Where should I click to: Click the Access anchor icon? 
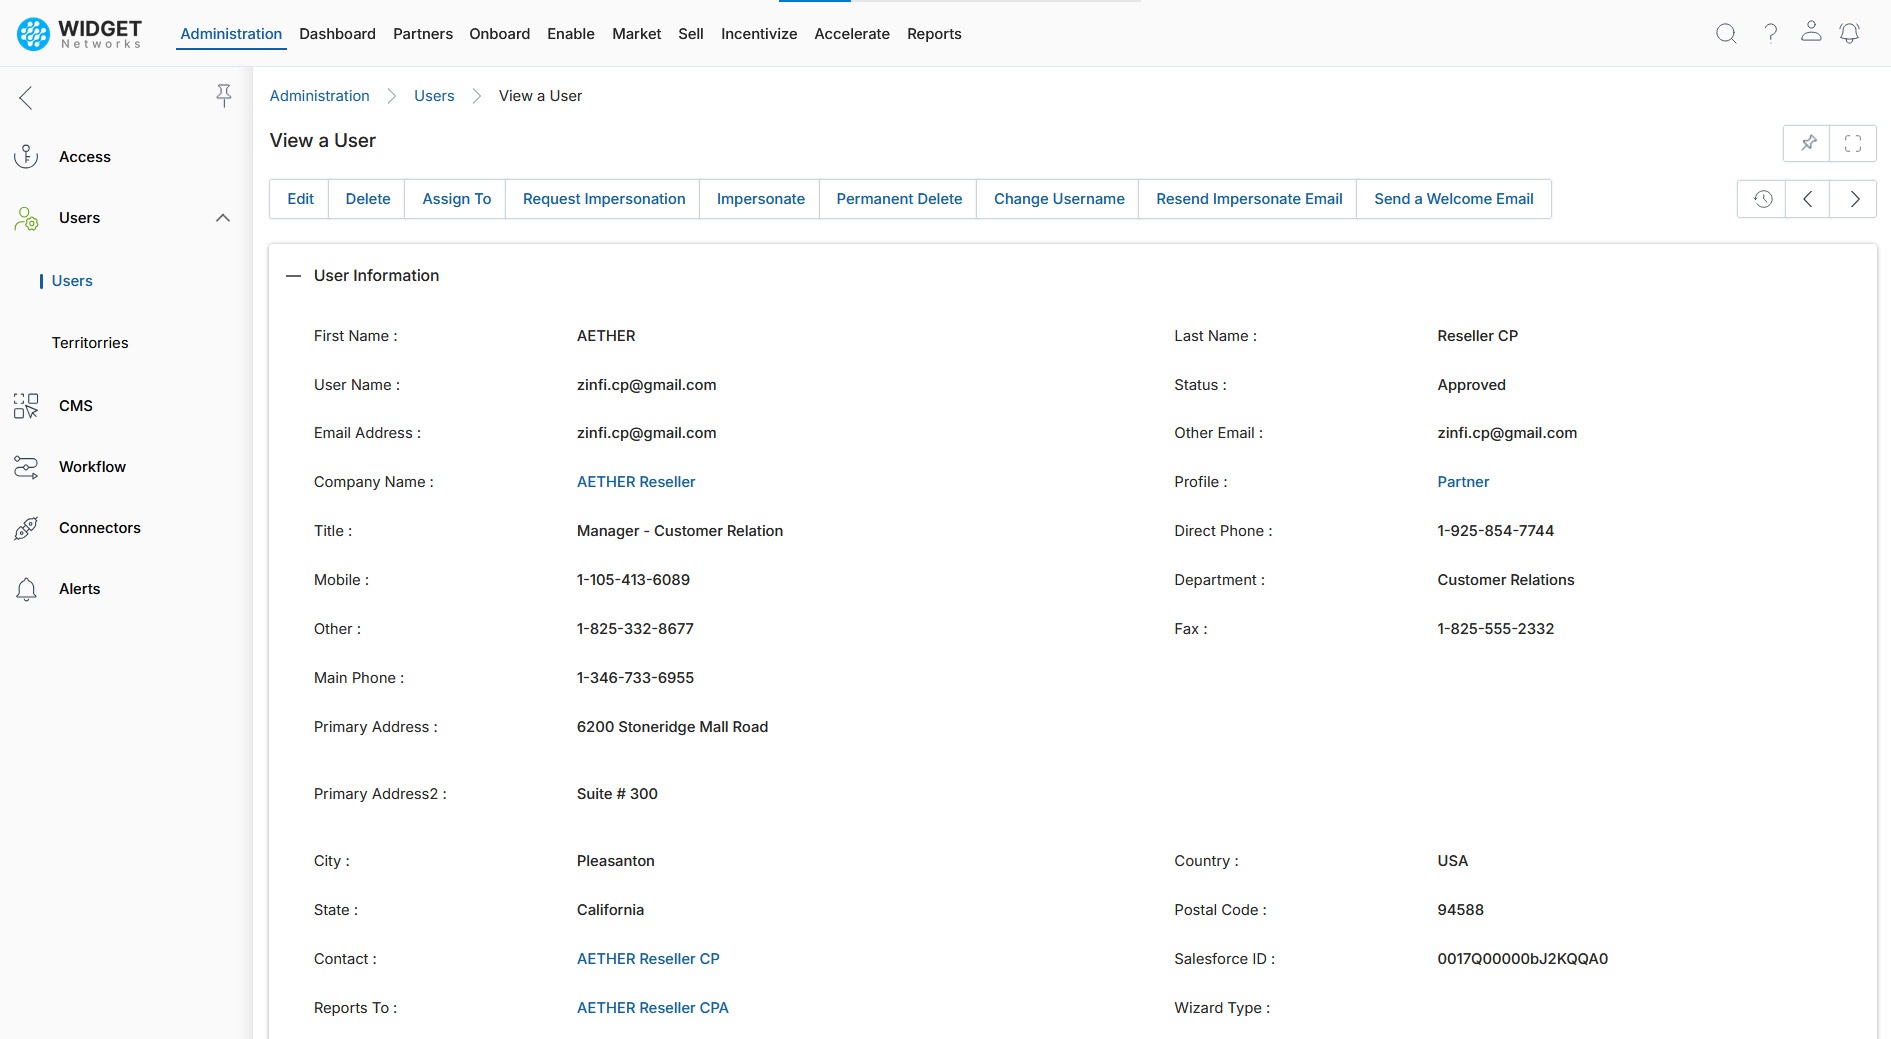[x=26, y=157]
